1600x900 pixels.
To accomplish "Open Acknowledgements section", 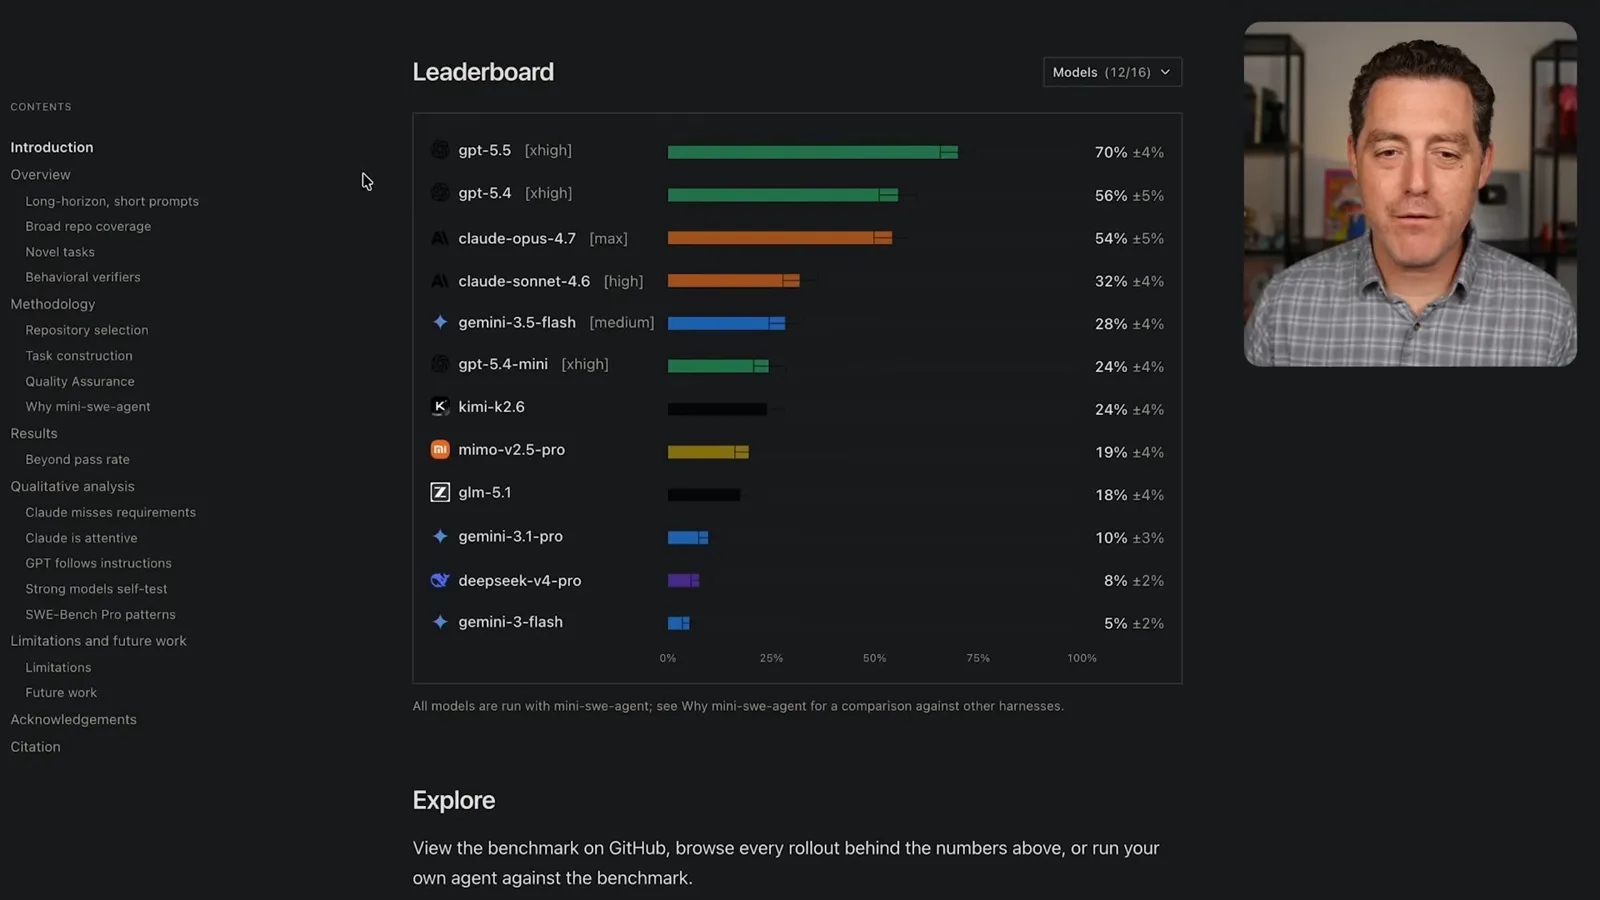I will point(74,720).
